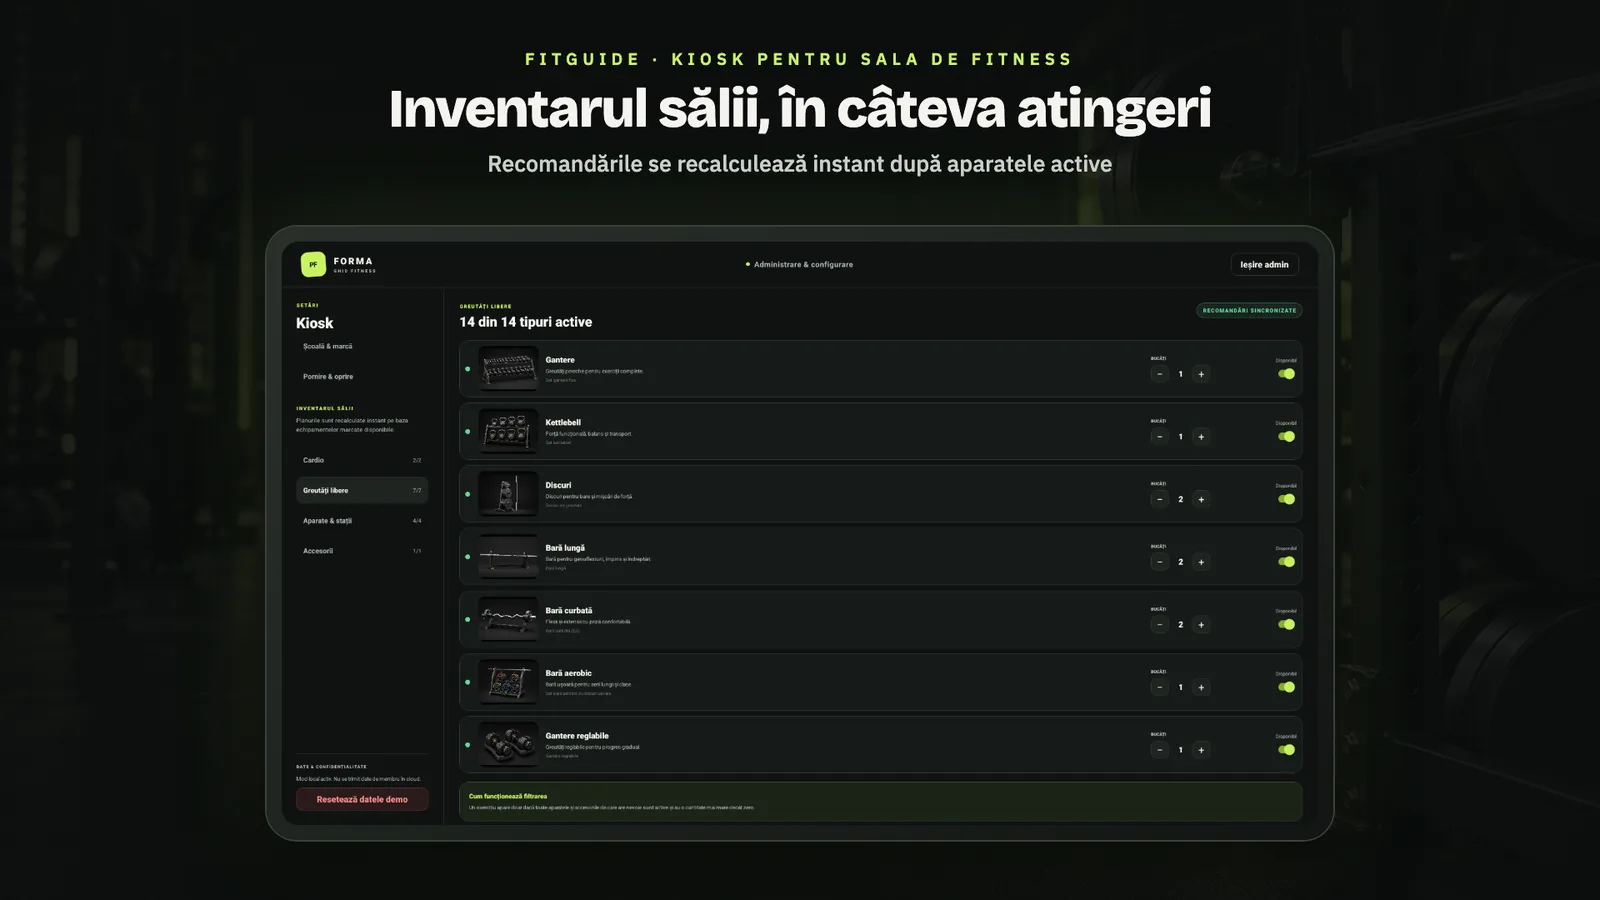Viewport: 1600px width, 900px height.
Task: Increase the Gantere quantity with plus
Action: [x=1201, y=374]
